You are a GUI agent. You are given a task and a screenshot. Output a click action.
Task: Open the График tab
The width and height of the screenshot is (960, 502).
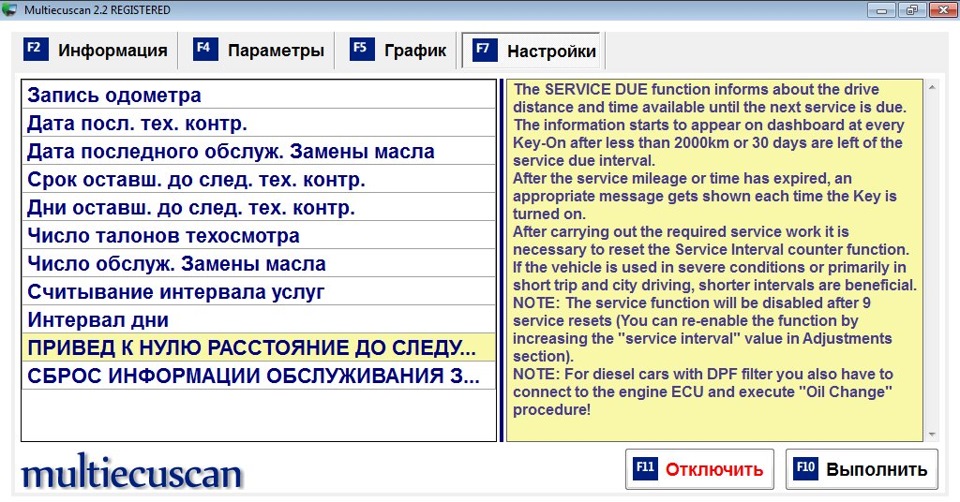coord(397,50)
